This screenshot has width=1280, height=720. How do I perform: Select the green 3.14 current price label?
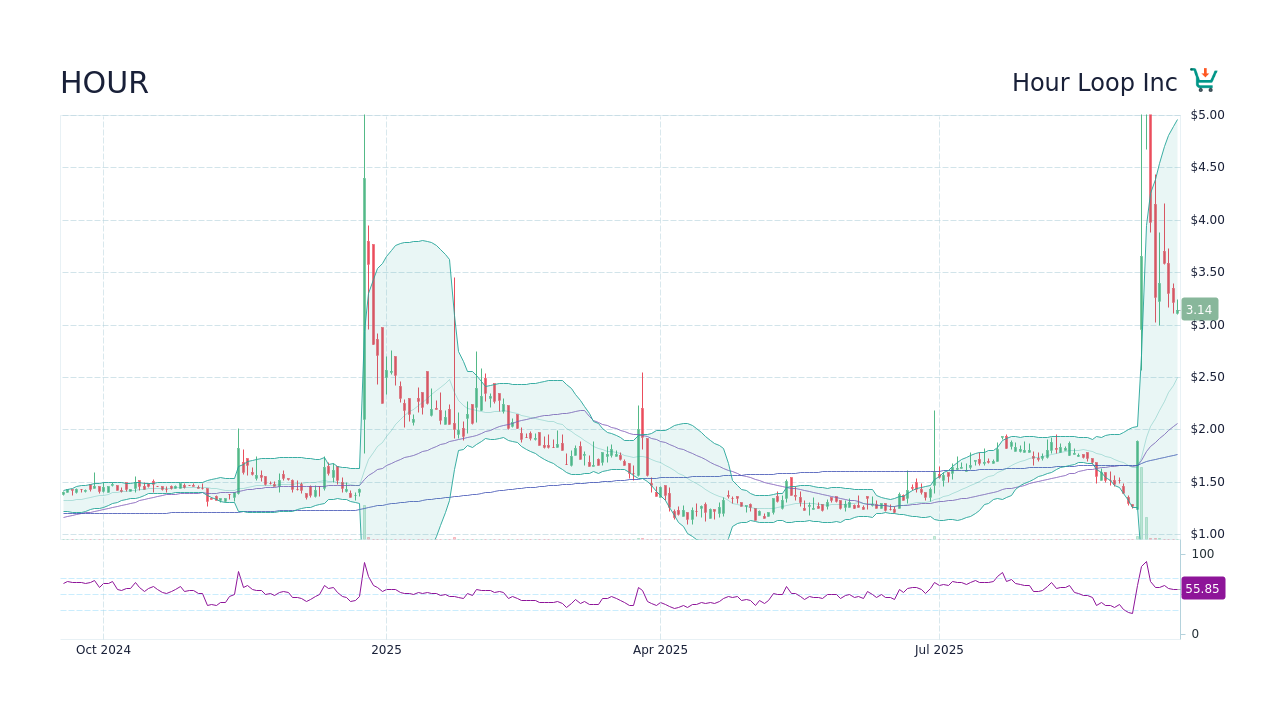(1199, 309)
